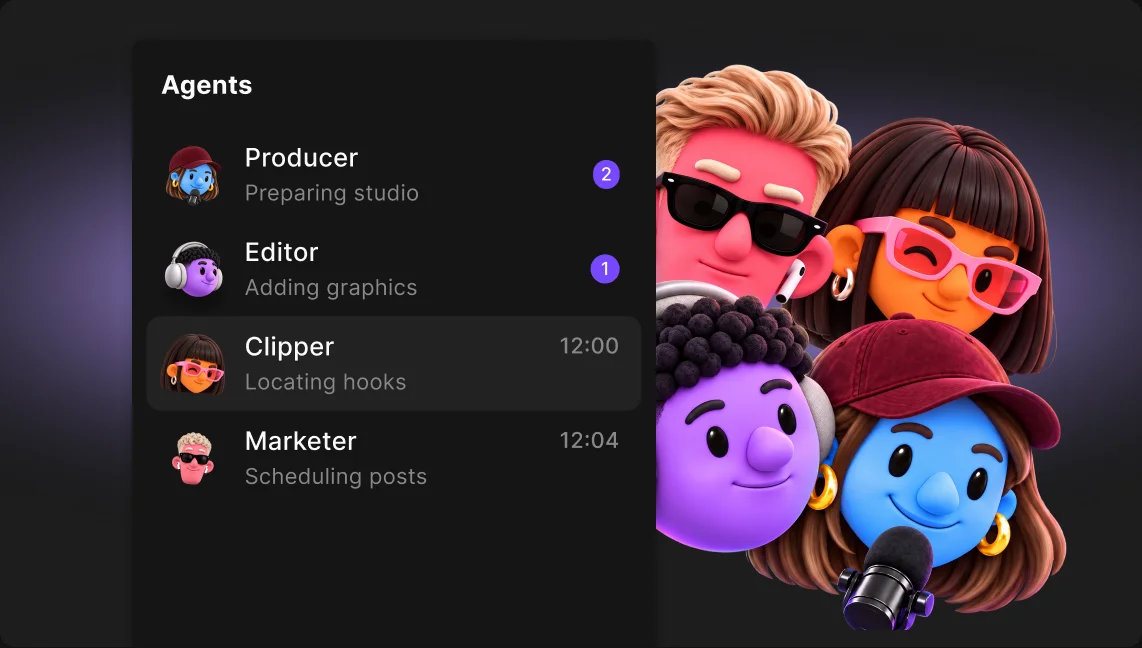This screenshot has width=1142, height=648.
Task: Click the Producer agent avatar icon
Action: (193, 175)
